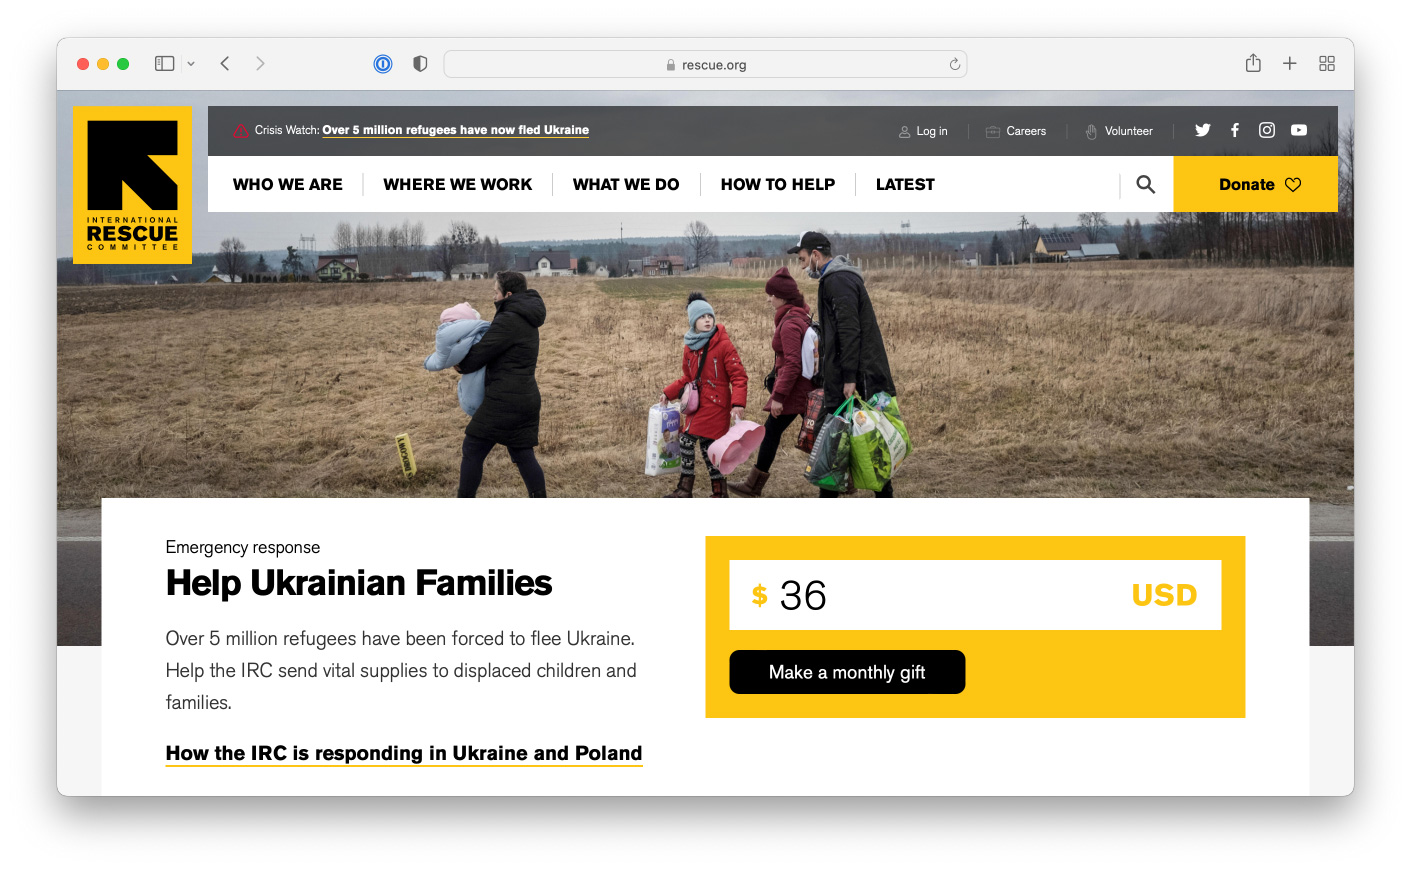Open the Where We Work menu

pos(458,184)
